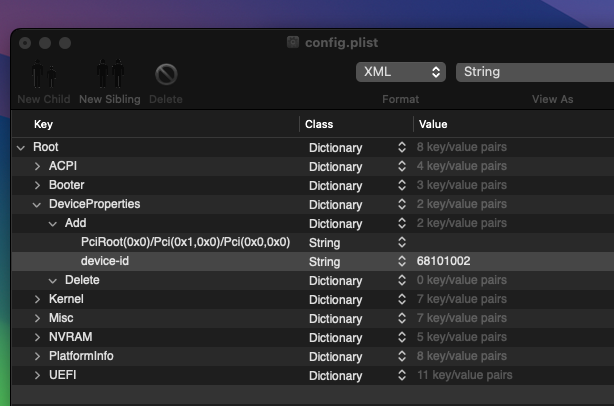Select the device-id key row
Viewport: 614px width, 406px height.
click(312, 262)
